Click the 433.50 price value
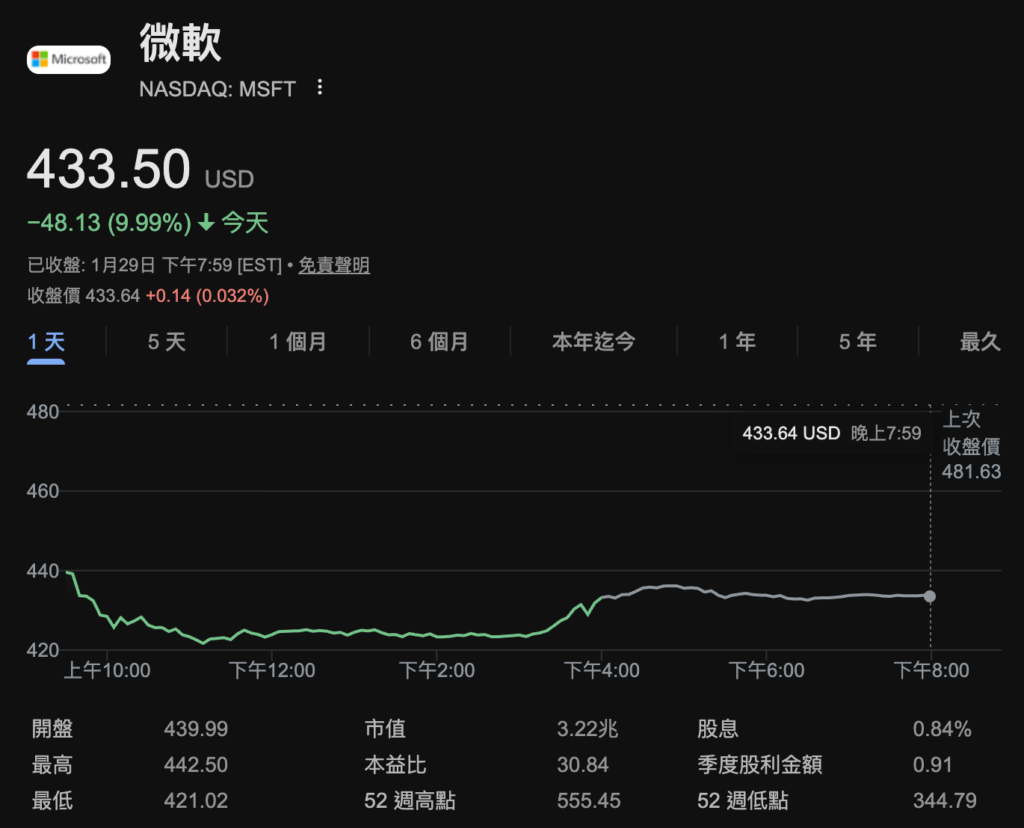This screenshot has width=1024, height=828. (x=108, y=169)
